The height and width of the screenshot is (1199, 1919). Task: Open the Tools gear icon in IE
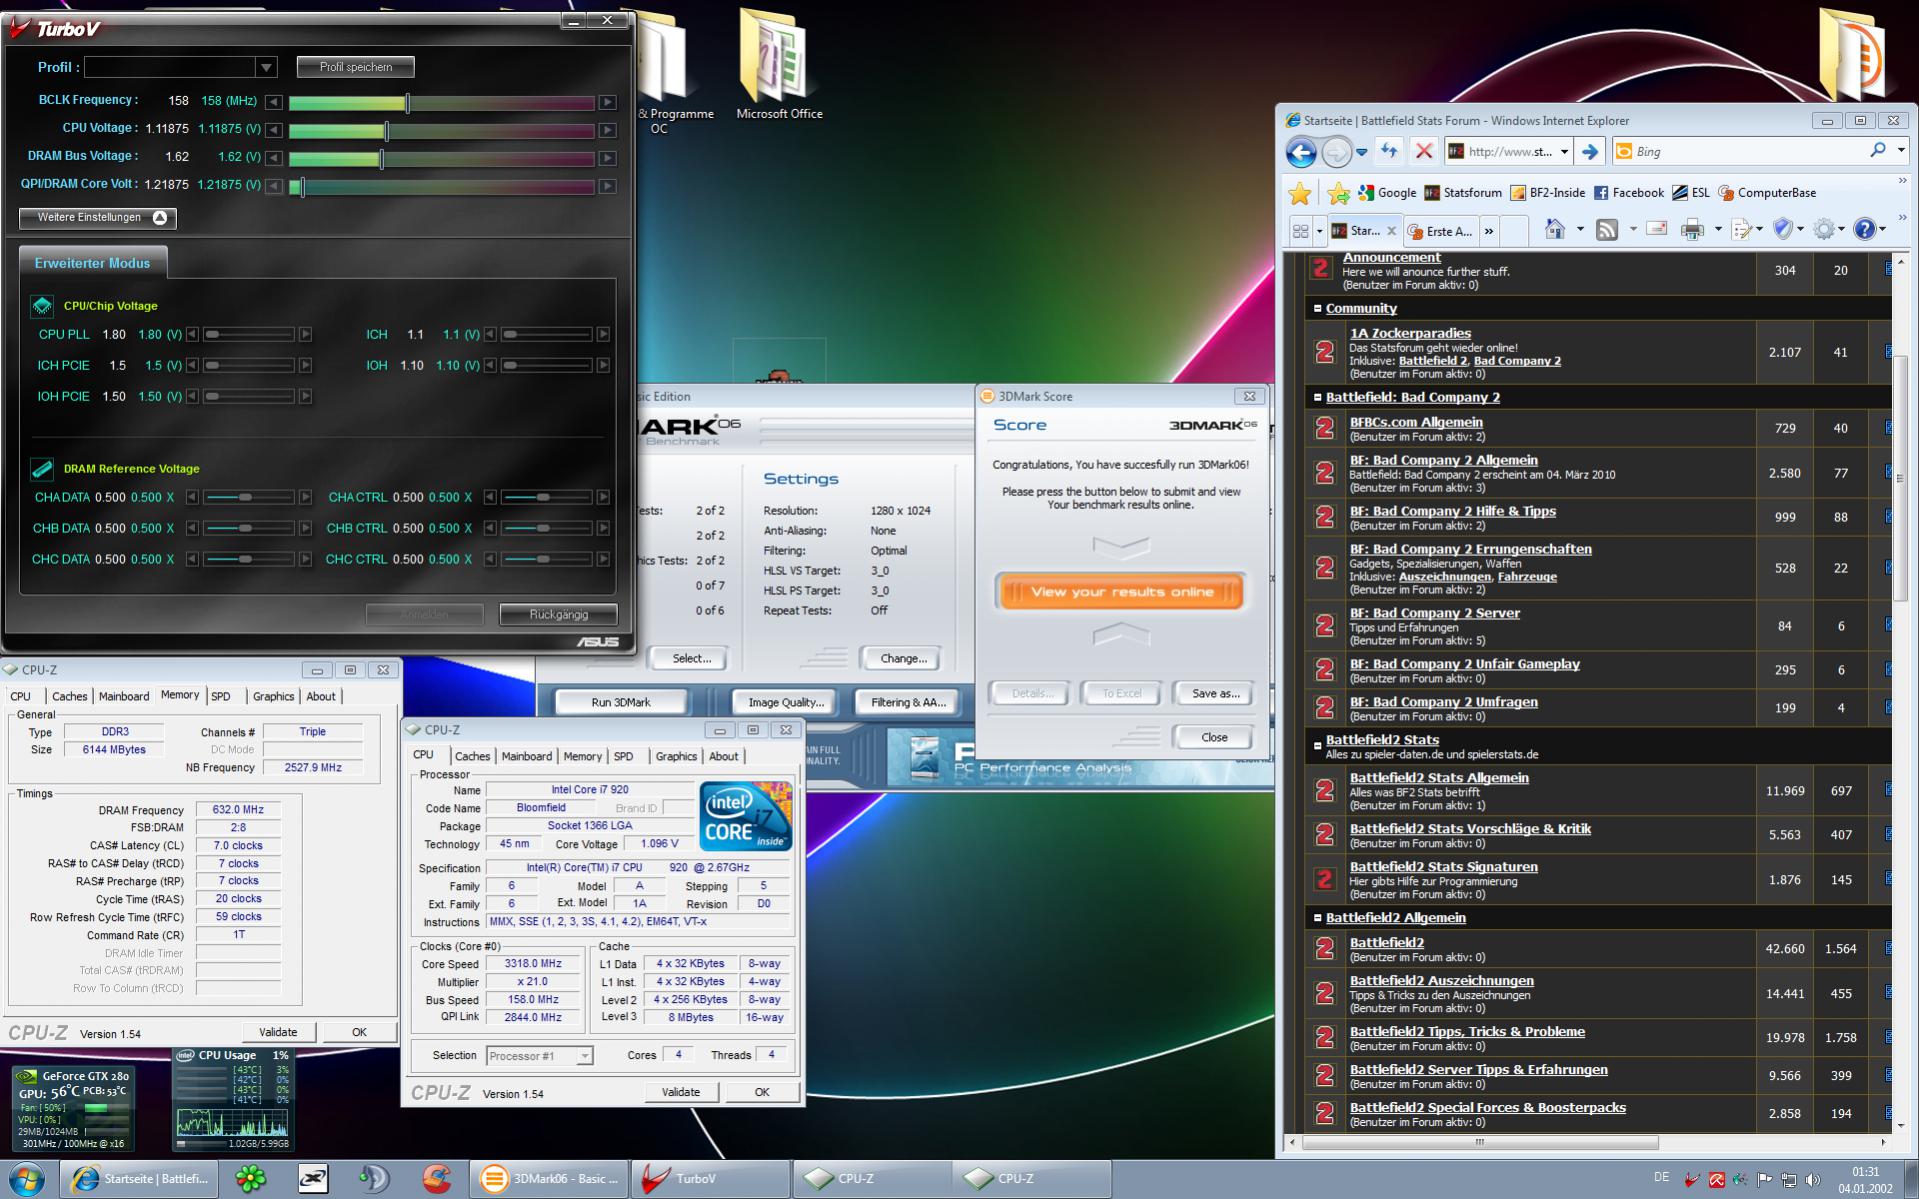pos(1824,230)
